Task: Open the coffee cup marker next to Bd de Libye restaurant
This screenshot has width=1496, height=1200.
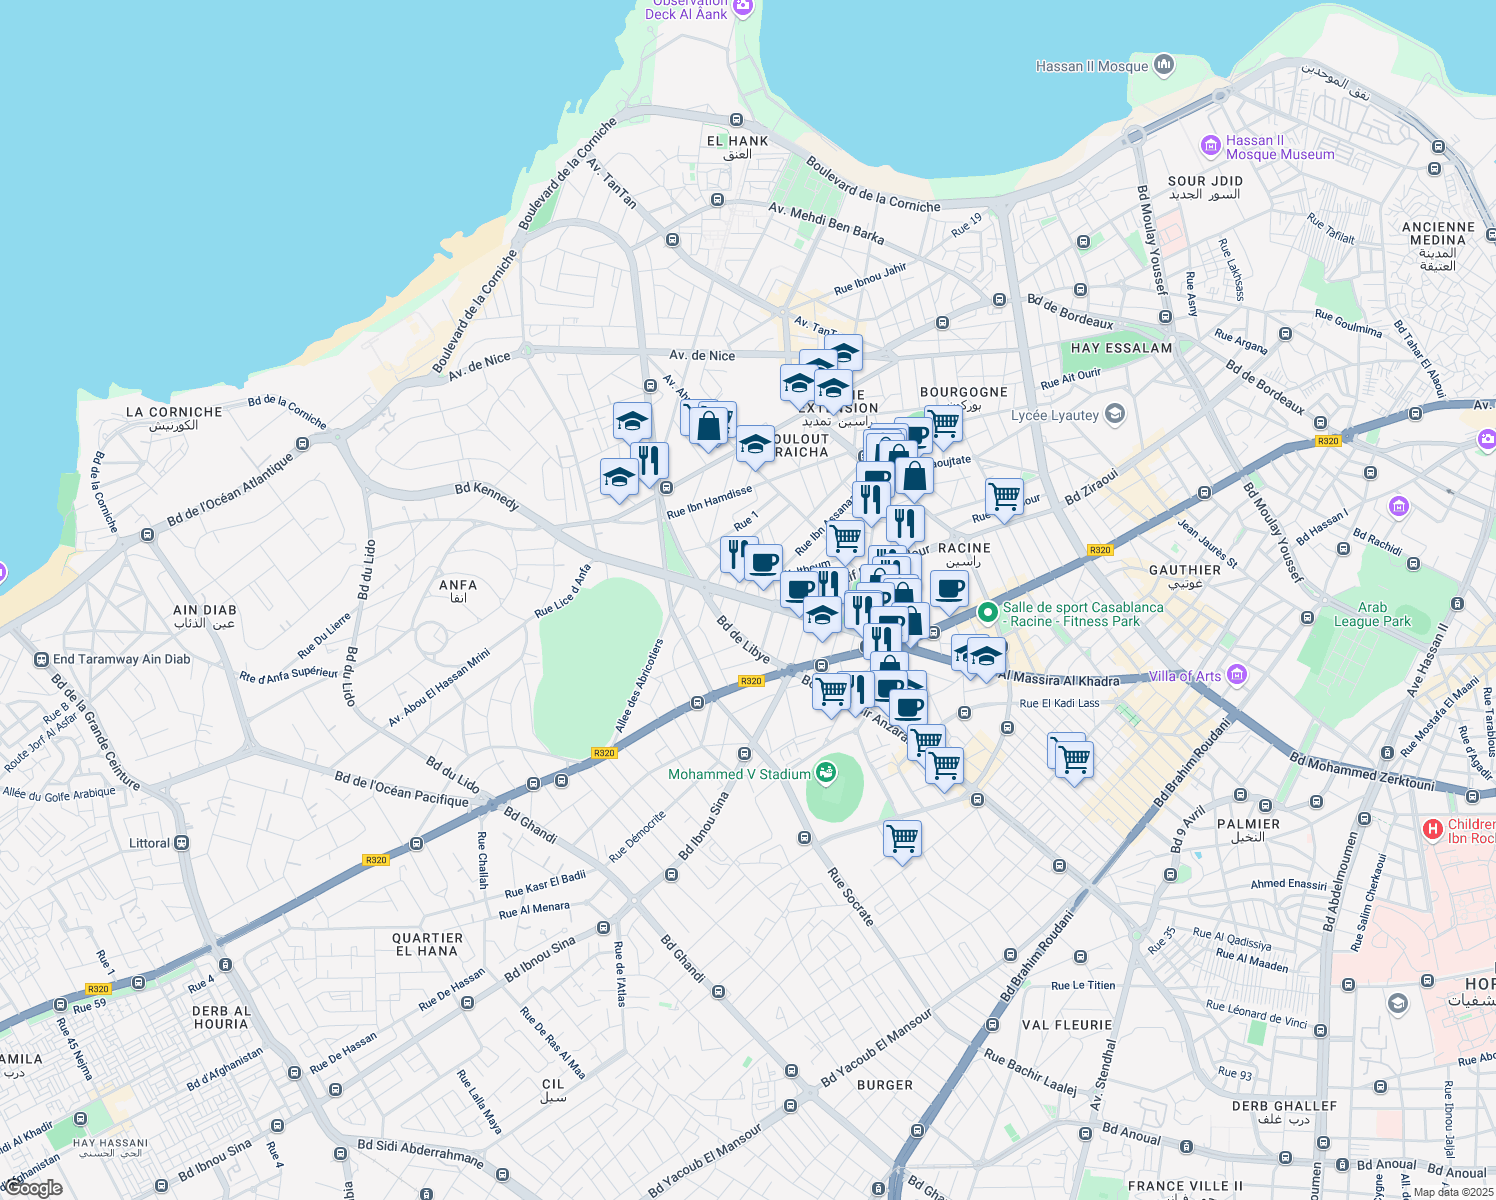Action: 763,563
